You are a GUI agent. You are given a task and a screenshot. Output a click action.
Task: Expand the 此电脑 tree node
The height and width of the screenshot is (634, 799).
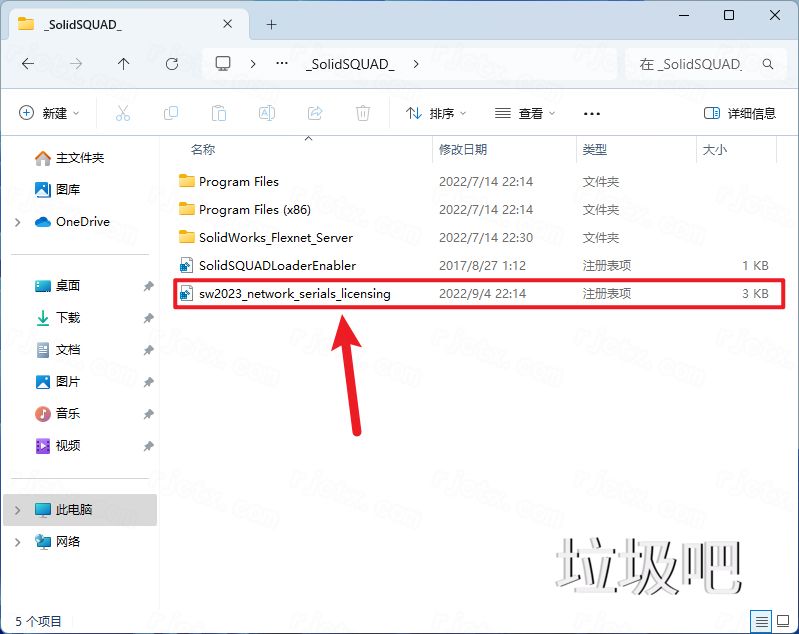point(18,510)
